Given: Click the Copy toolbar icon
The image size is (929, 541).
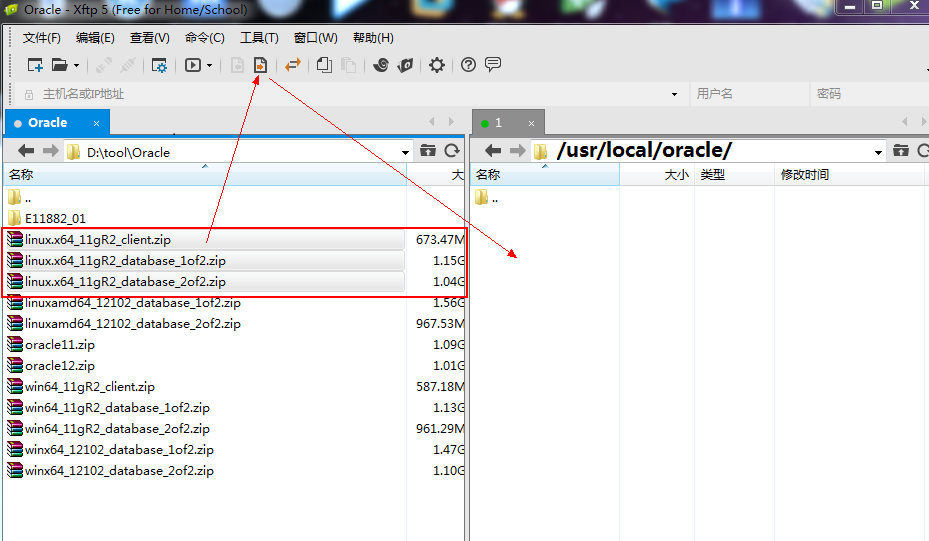Looking at the screenshot, I should [324, 65].
